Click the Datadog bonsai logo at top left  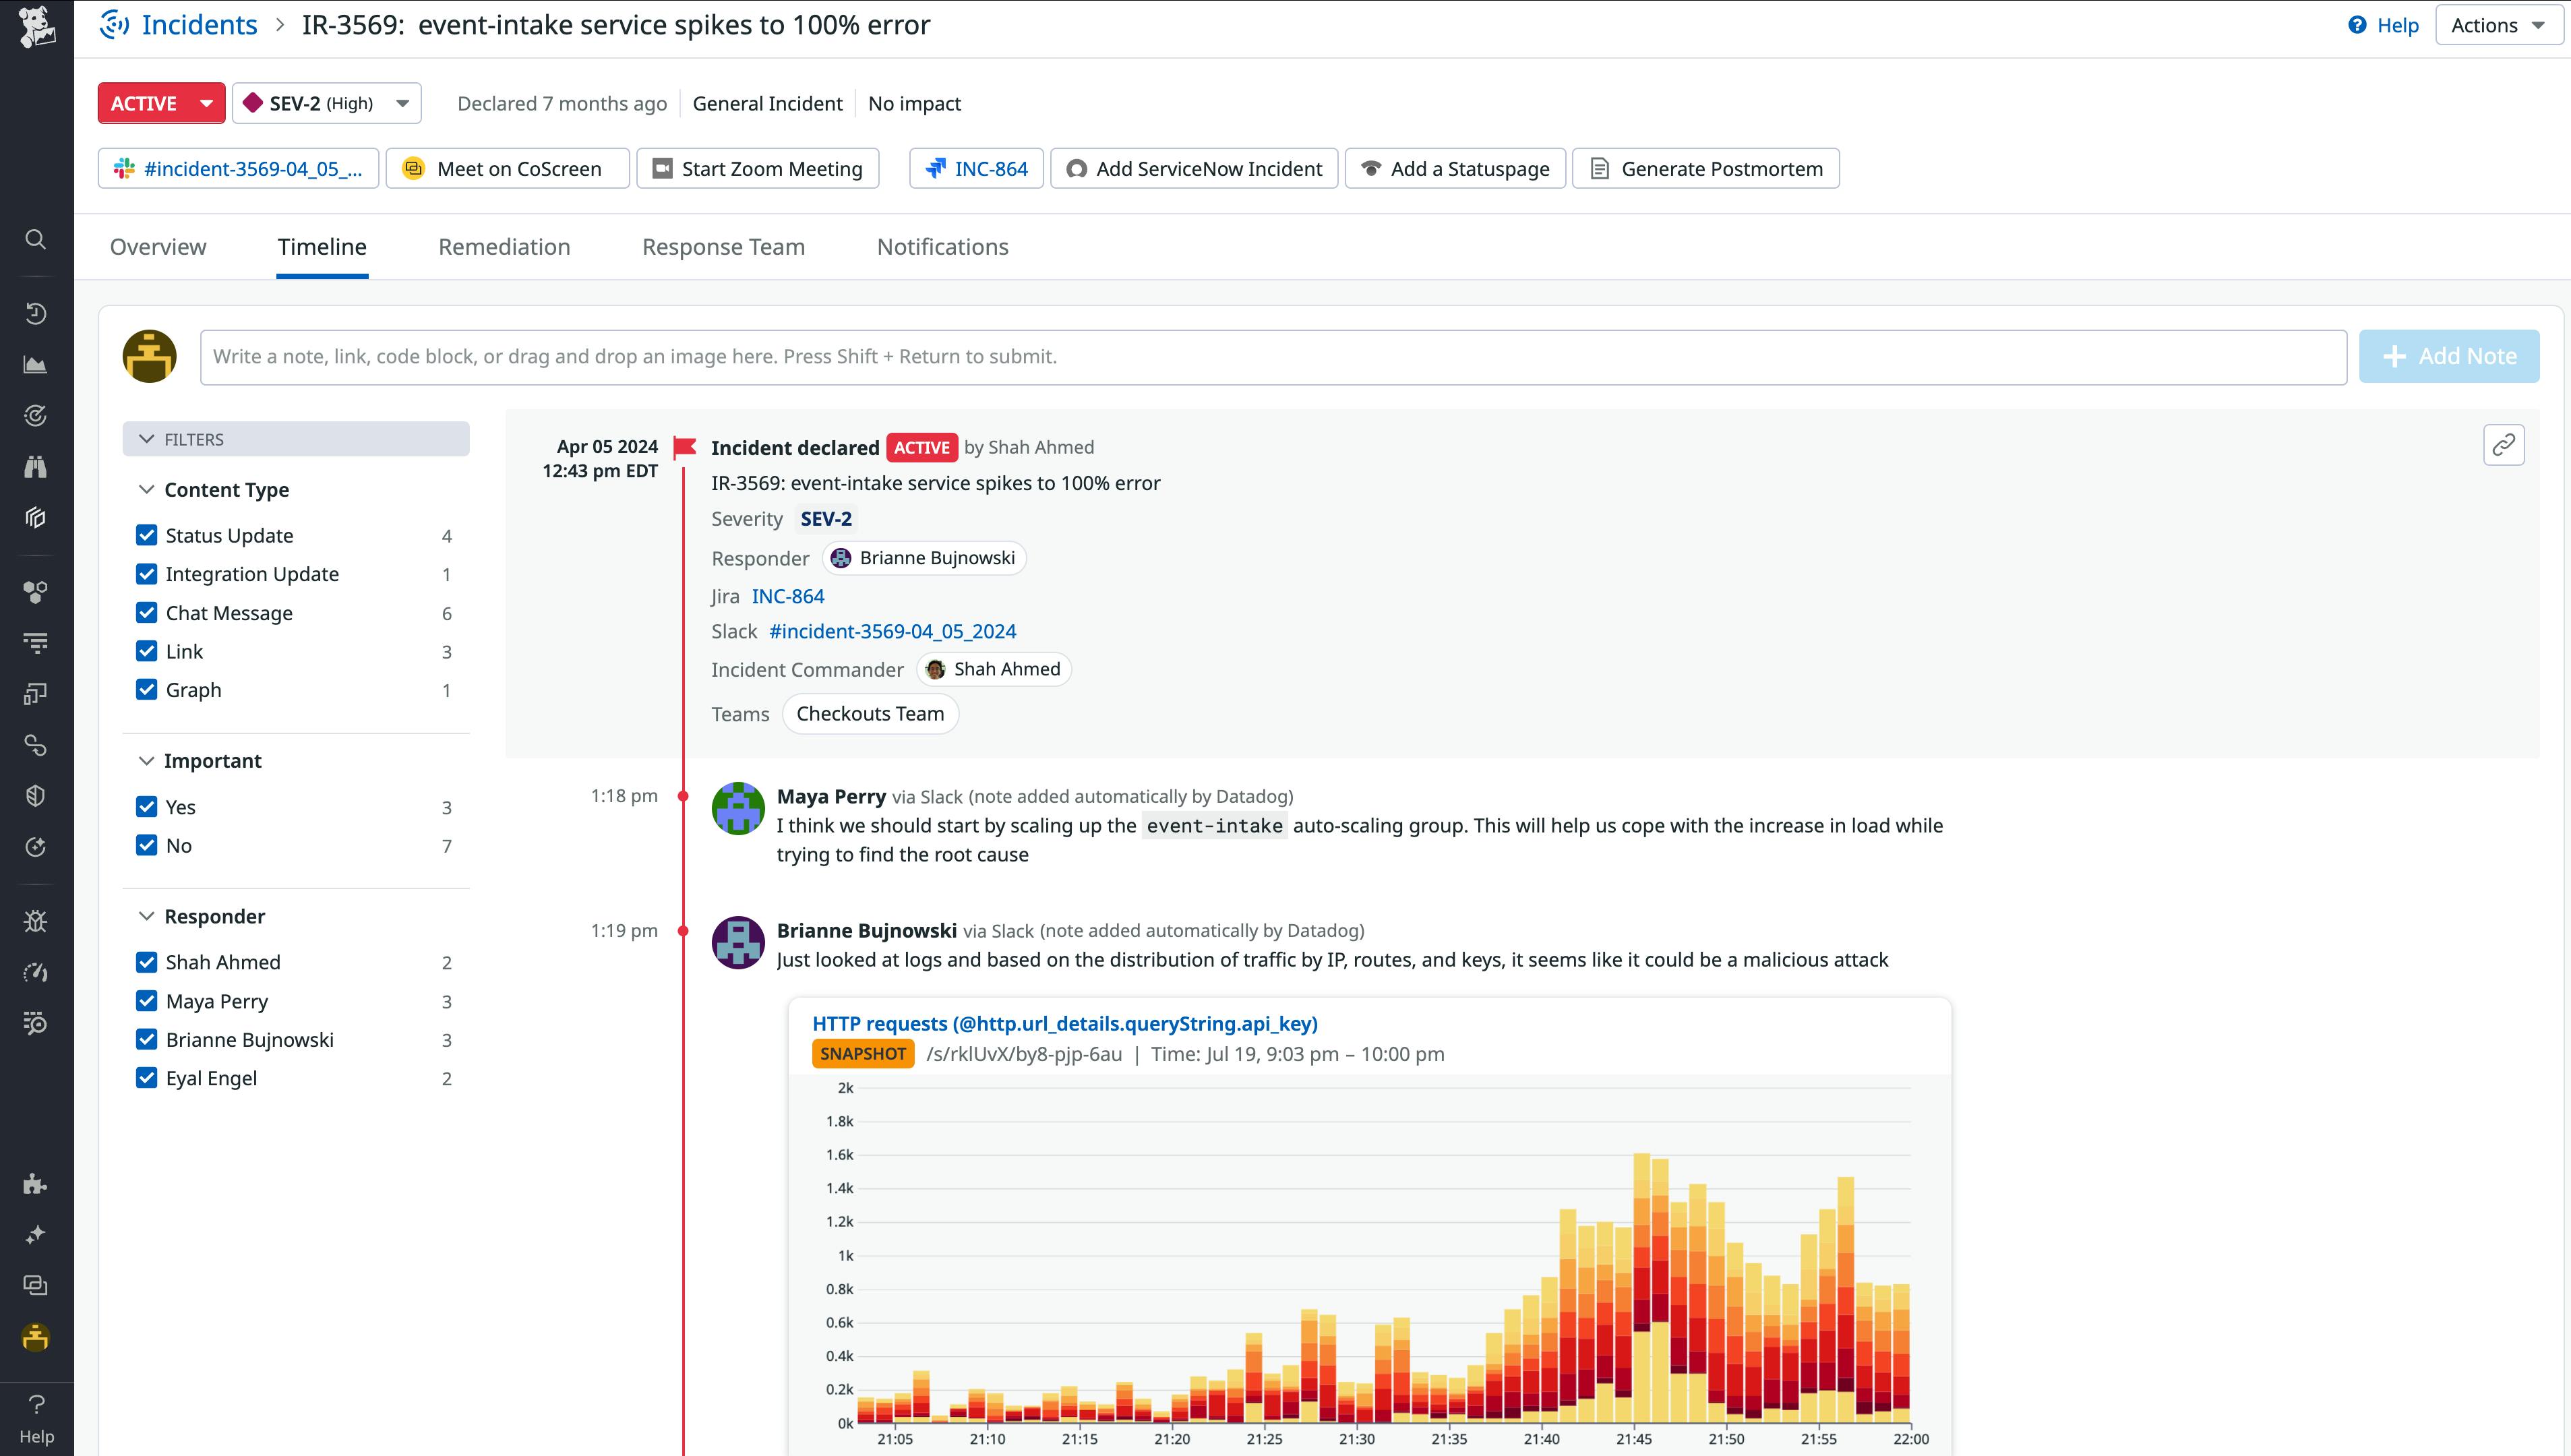36,26
